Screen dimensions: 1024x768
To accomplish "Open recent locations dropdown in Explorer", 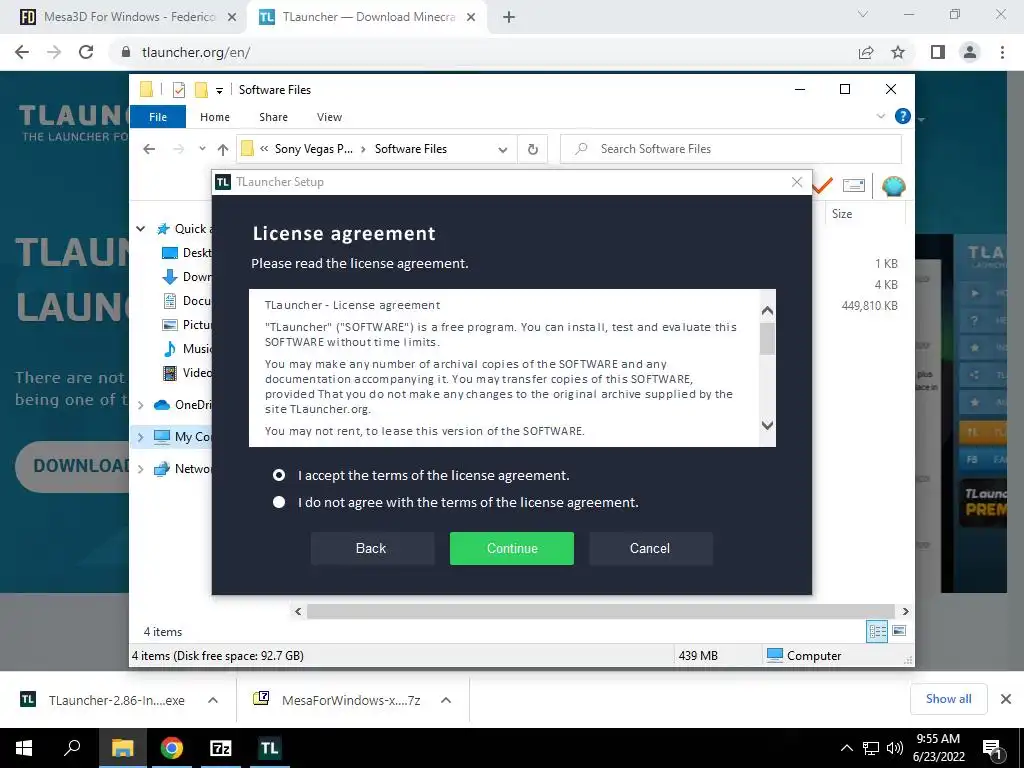I will (x=202, y=149).
